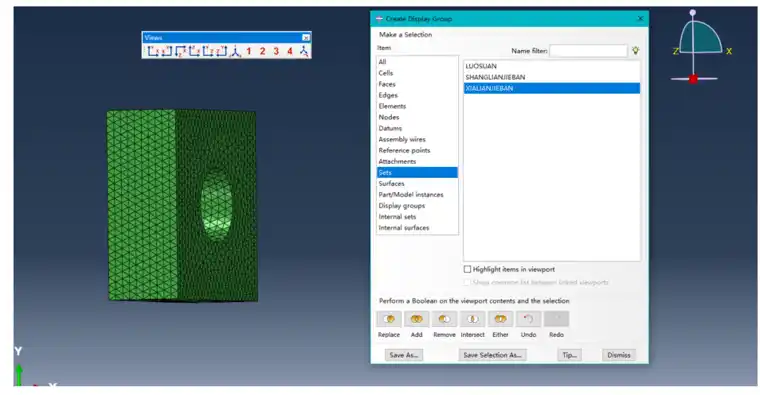760x395 pixels.
Task: Select Internal sets in the Item list
Action: pos(417,217)
